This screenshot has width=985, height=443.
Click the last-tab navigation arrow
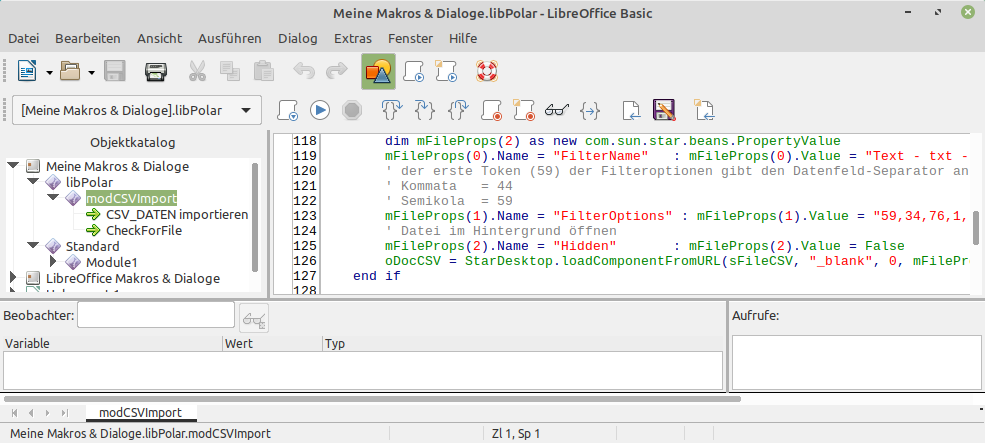pos(64,413)
